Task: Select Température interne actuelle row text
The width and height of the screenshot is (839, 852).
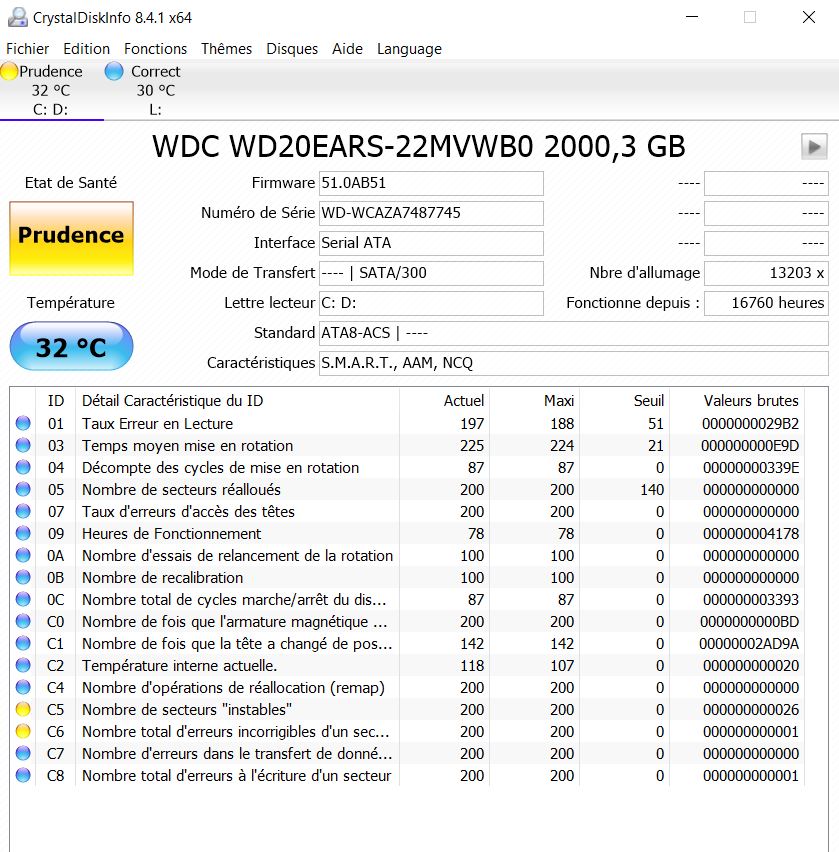Action: click(x=179, y=666)
